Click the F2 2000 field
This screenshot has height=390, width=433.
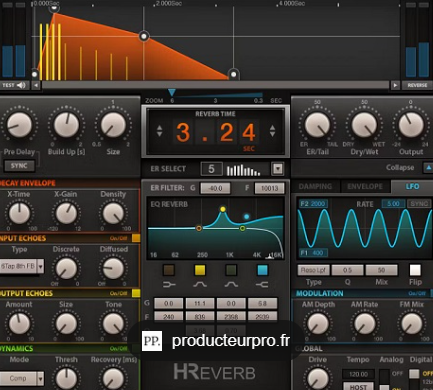(x=313, y=203)
